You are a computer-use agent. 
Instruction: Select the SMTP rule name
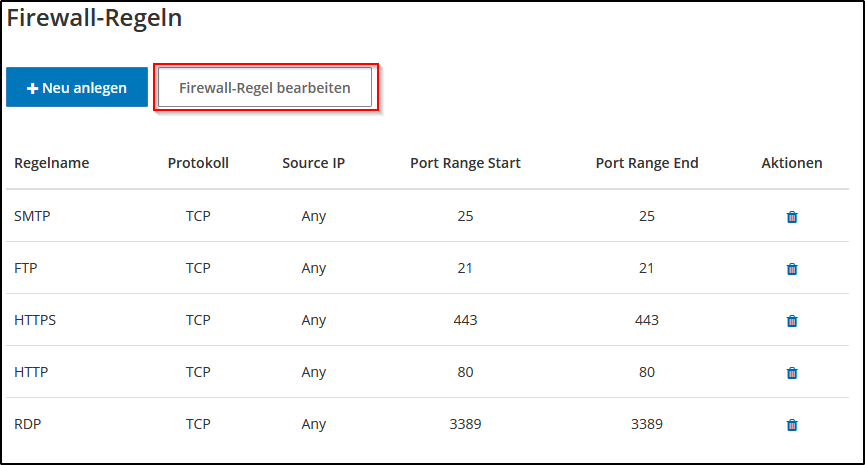[33, 216]
